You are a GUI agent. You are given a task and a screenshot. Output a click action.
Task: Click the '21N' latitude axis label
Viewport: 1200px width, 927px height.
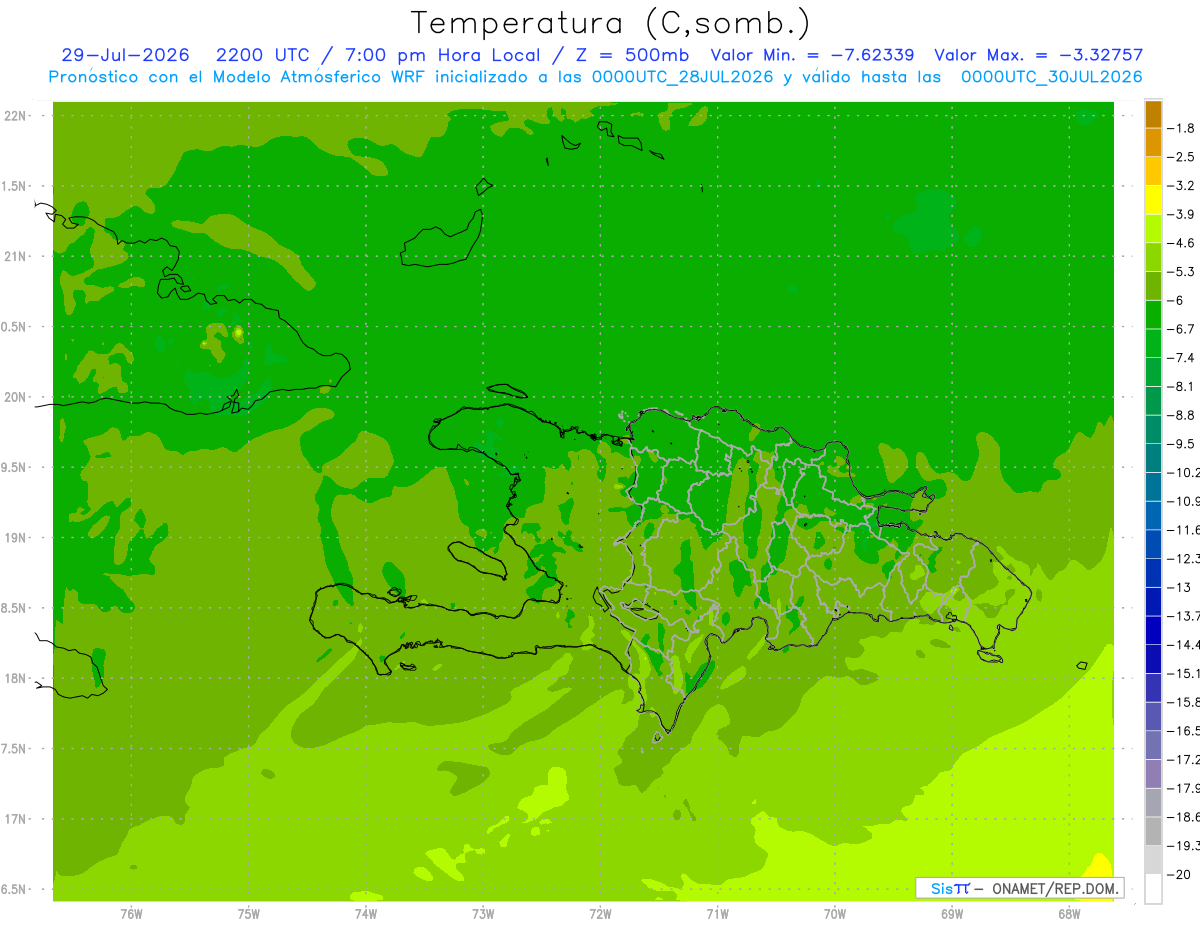click(x=15, y=256)
